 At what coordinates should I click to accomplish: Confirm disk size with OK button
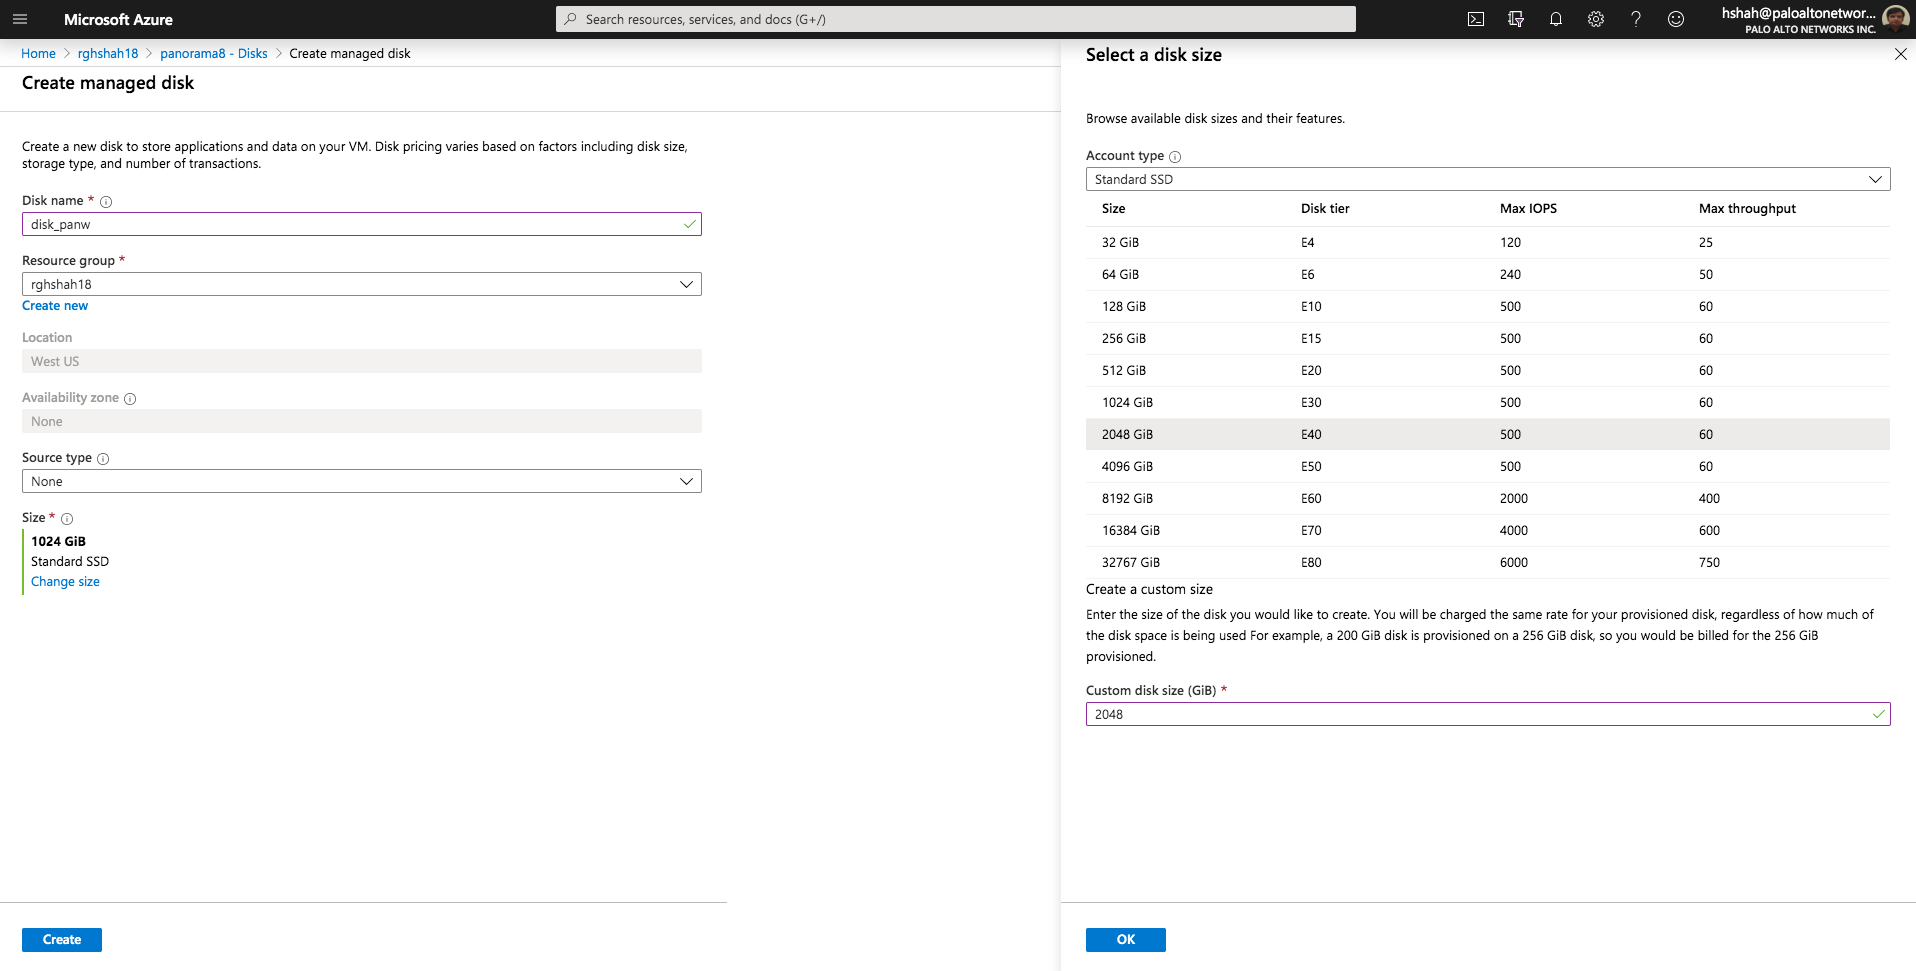tap(1125, 940)
